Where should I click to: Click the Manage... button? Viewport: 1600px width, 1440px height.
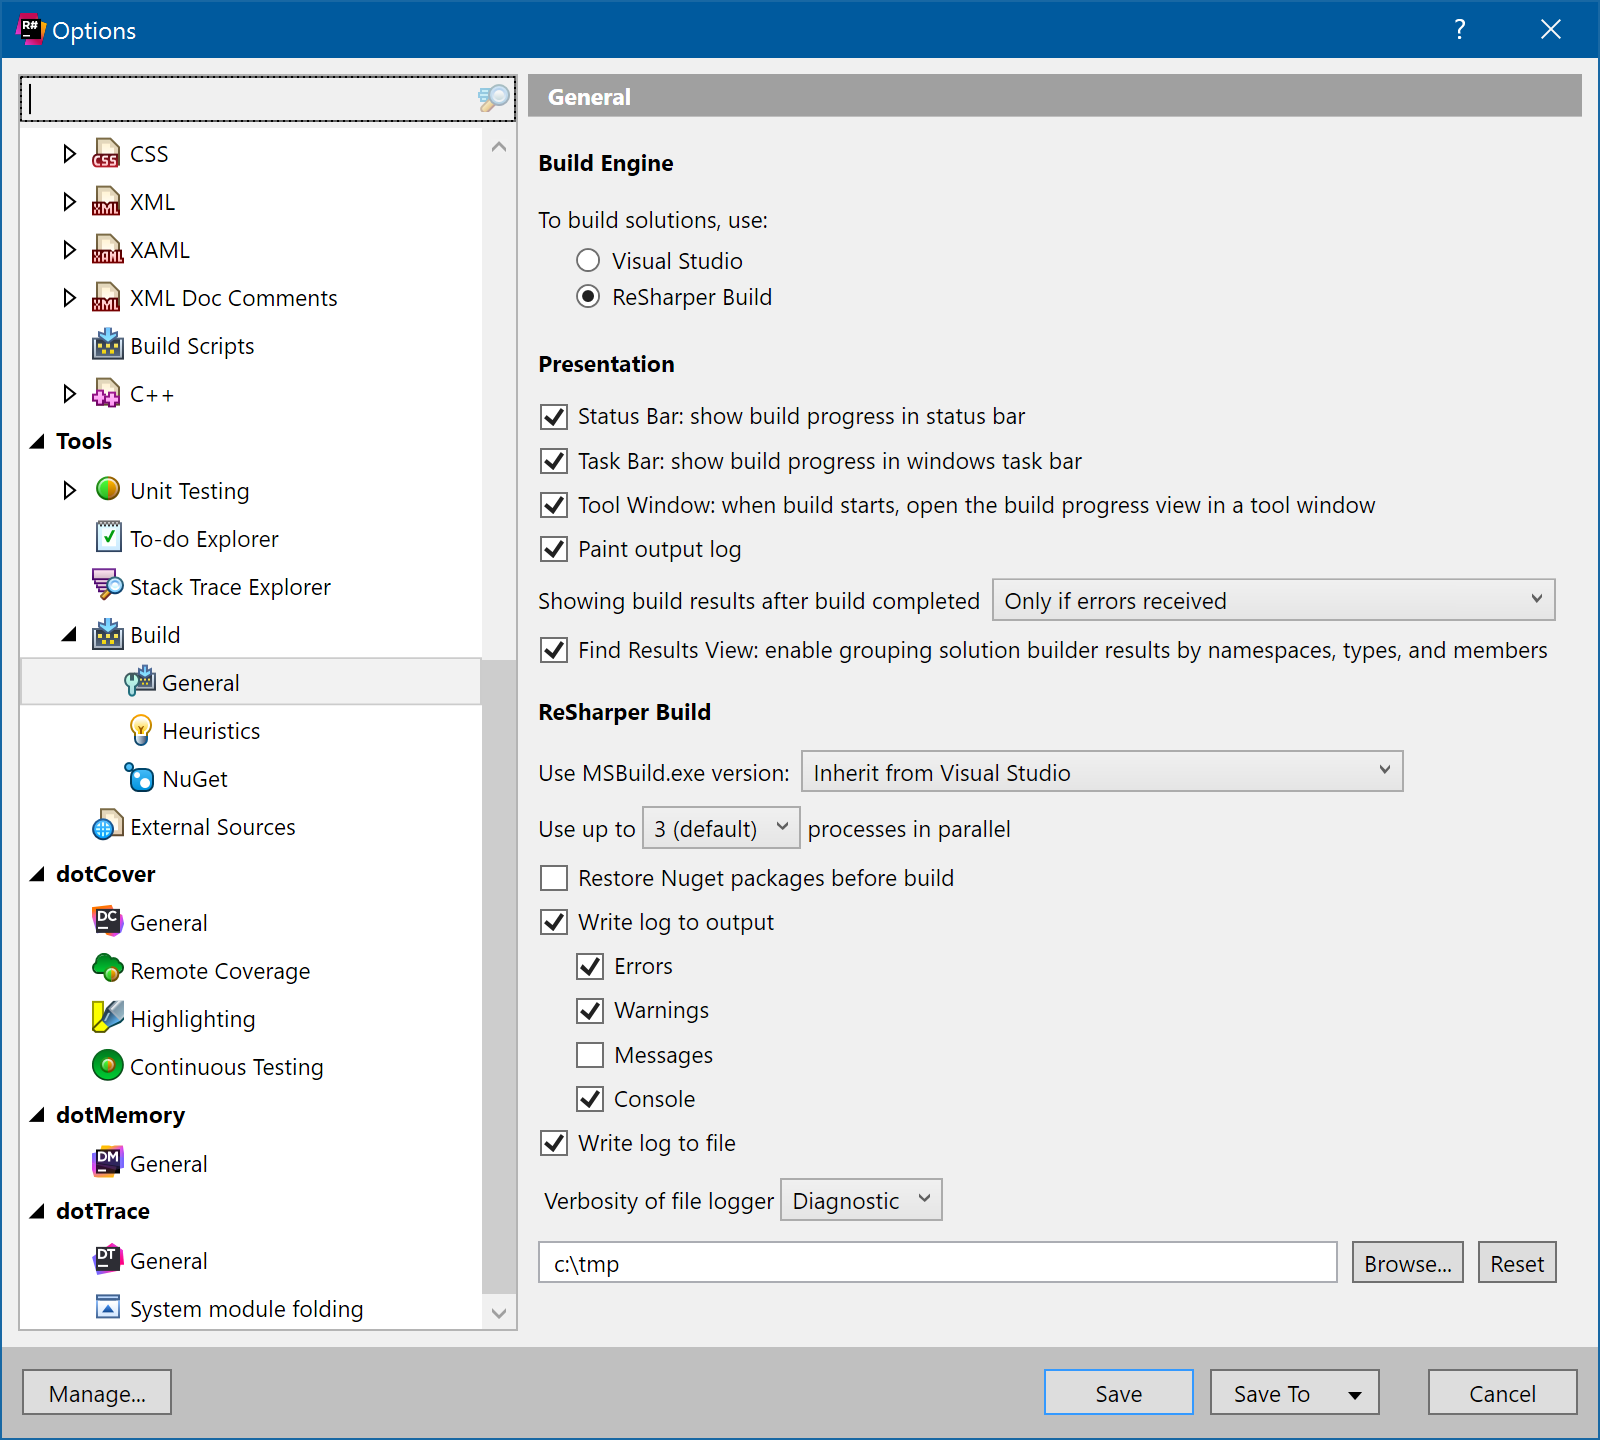point(97,1392)
